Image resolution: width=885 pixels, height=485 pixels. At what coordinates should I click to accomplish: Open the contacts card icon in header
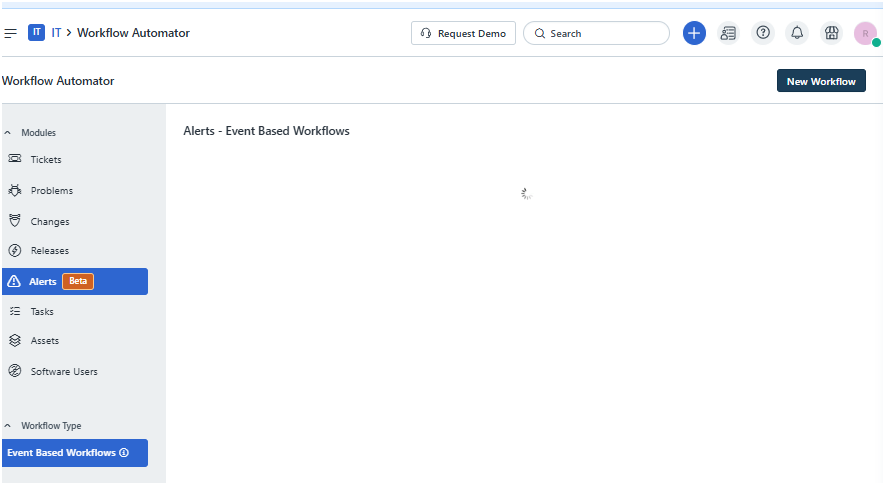click(x=728, y=33)
